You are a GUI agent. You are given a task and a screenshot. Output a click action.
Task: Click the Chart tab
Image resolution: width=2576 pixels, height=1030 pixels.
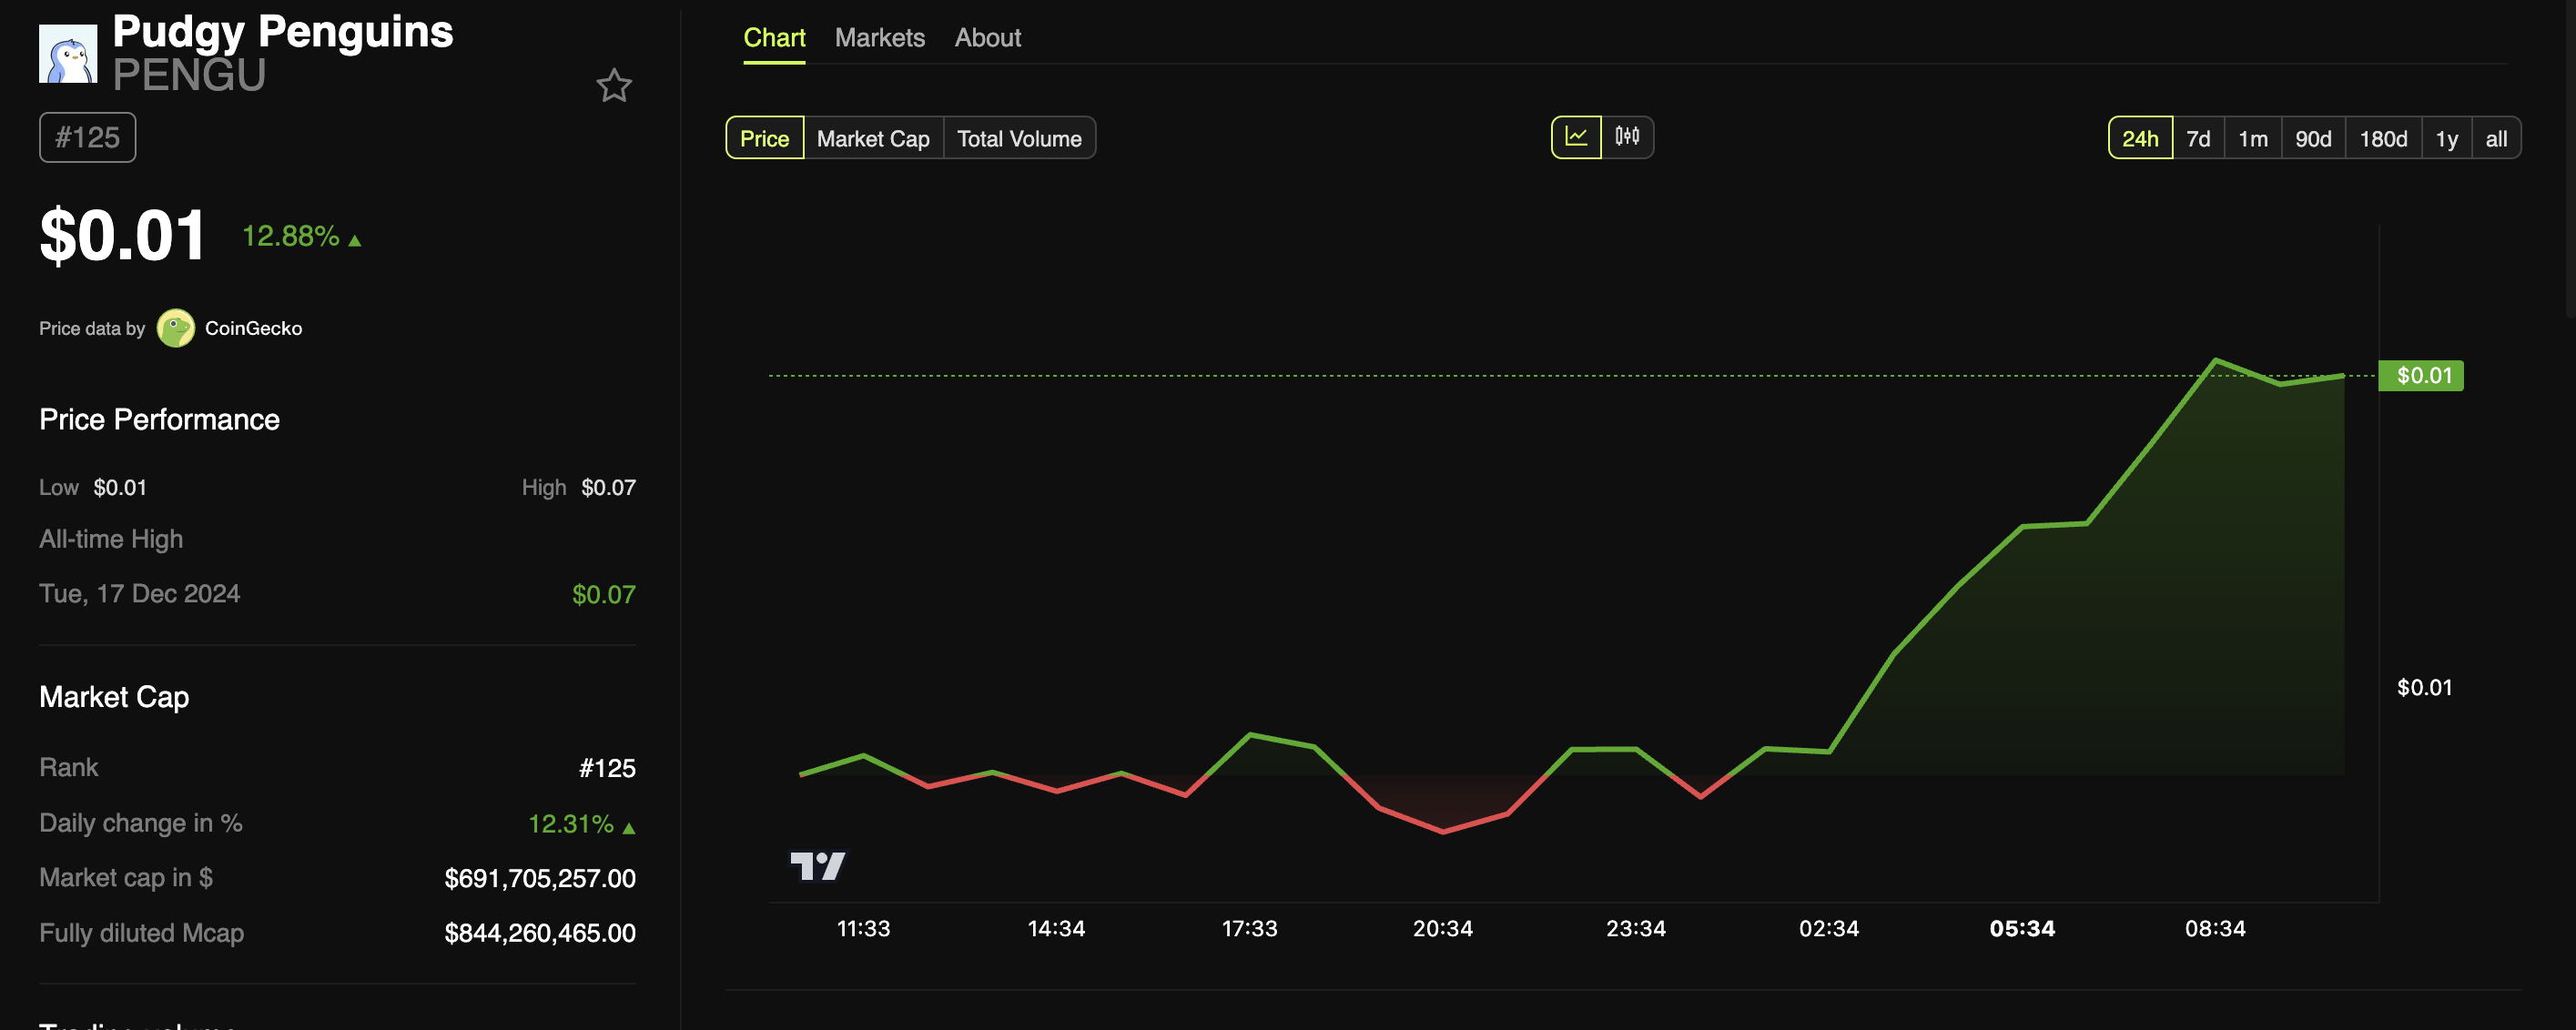(x=772, y=36)
